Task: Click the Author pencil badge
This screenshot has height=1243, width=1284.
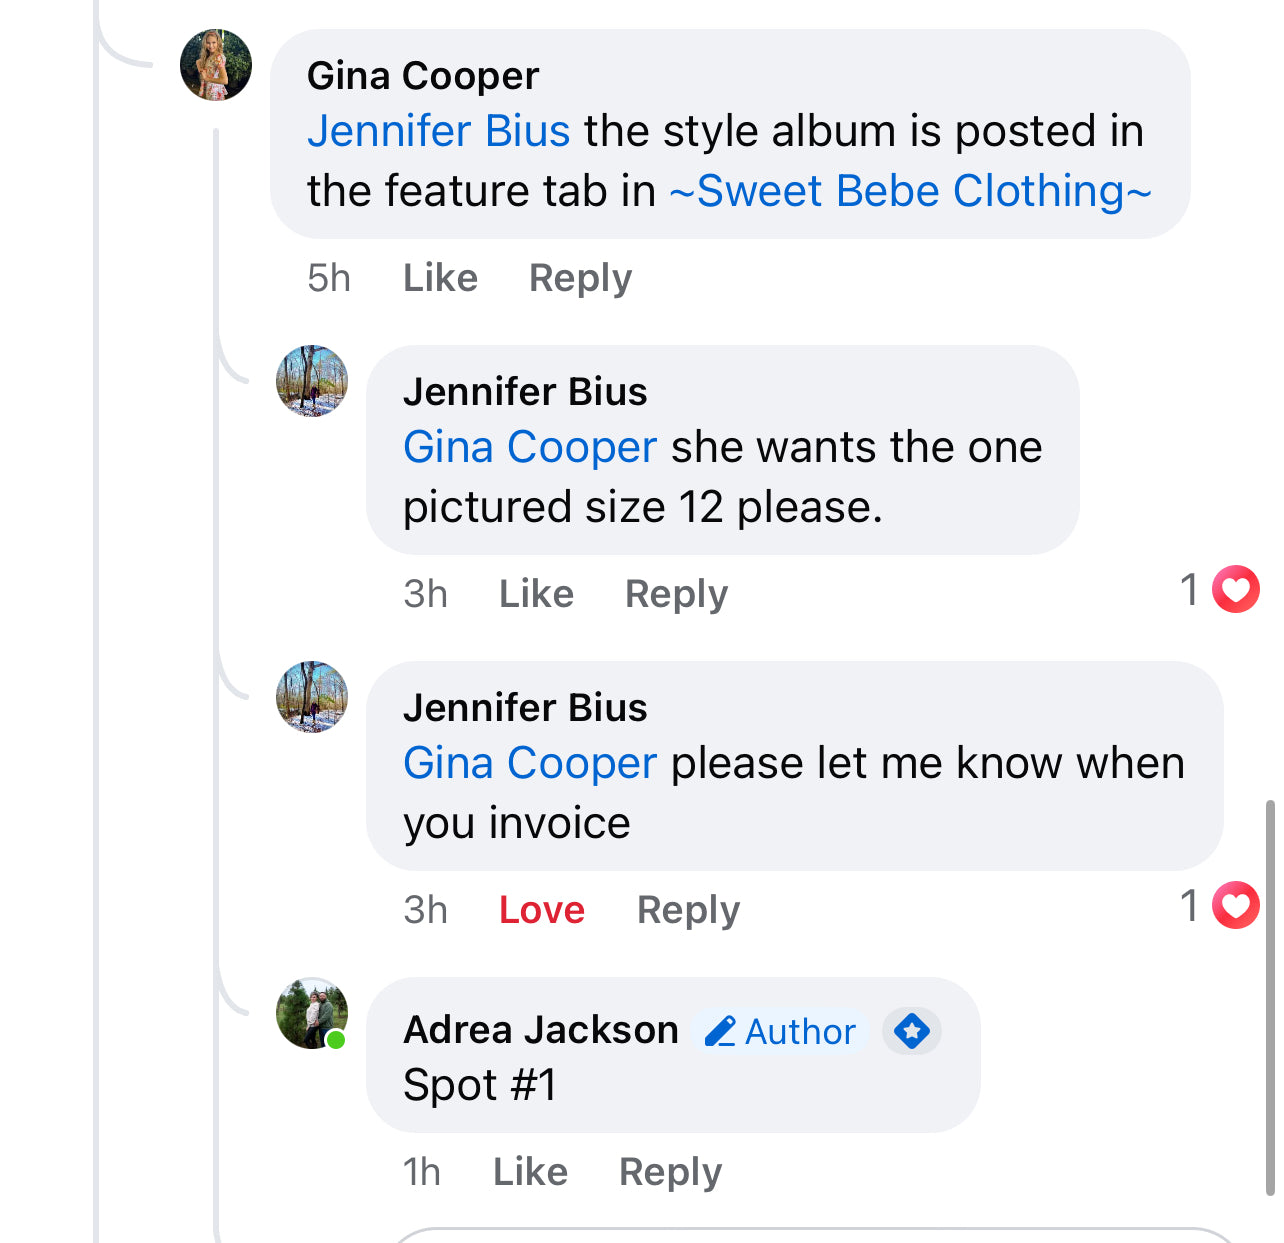Action: [x=781, y=1031]
